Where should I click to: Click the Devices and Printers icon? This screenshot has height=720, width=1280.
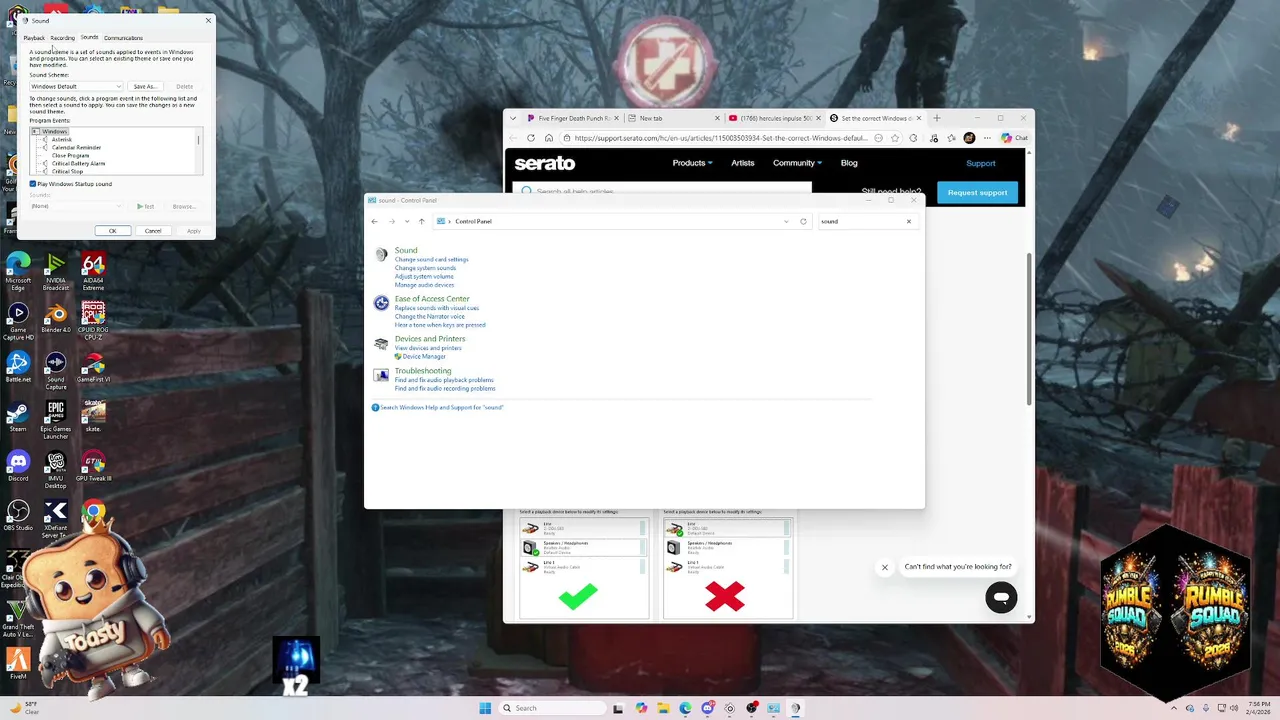pyautogui.click(x=381, y=343)
